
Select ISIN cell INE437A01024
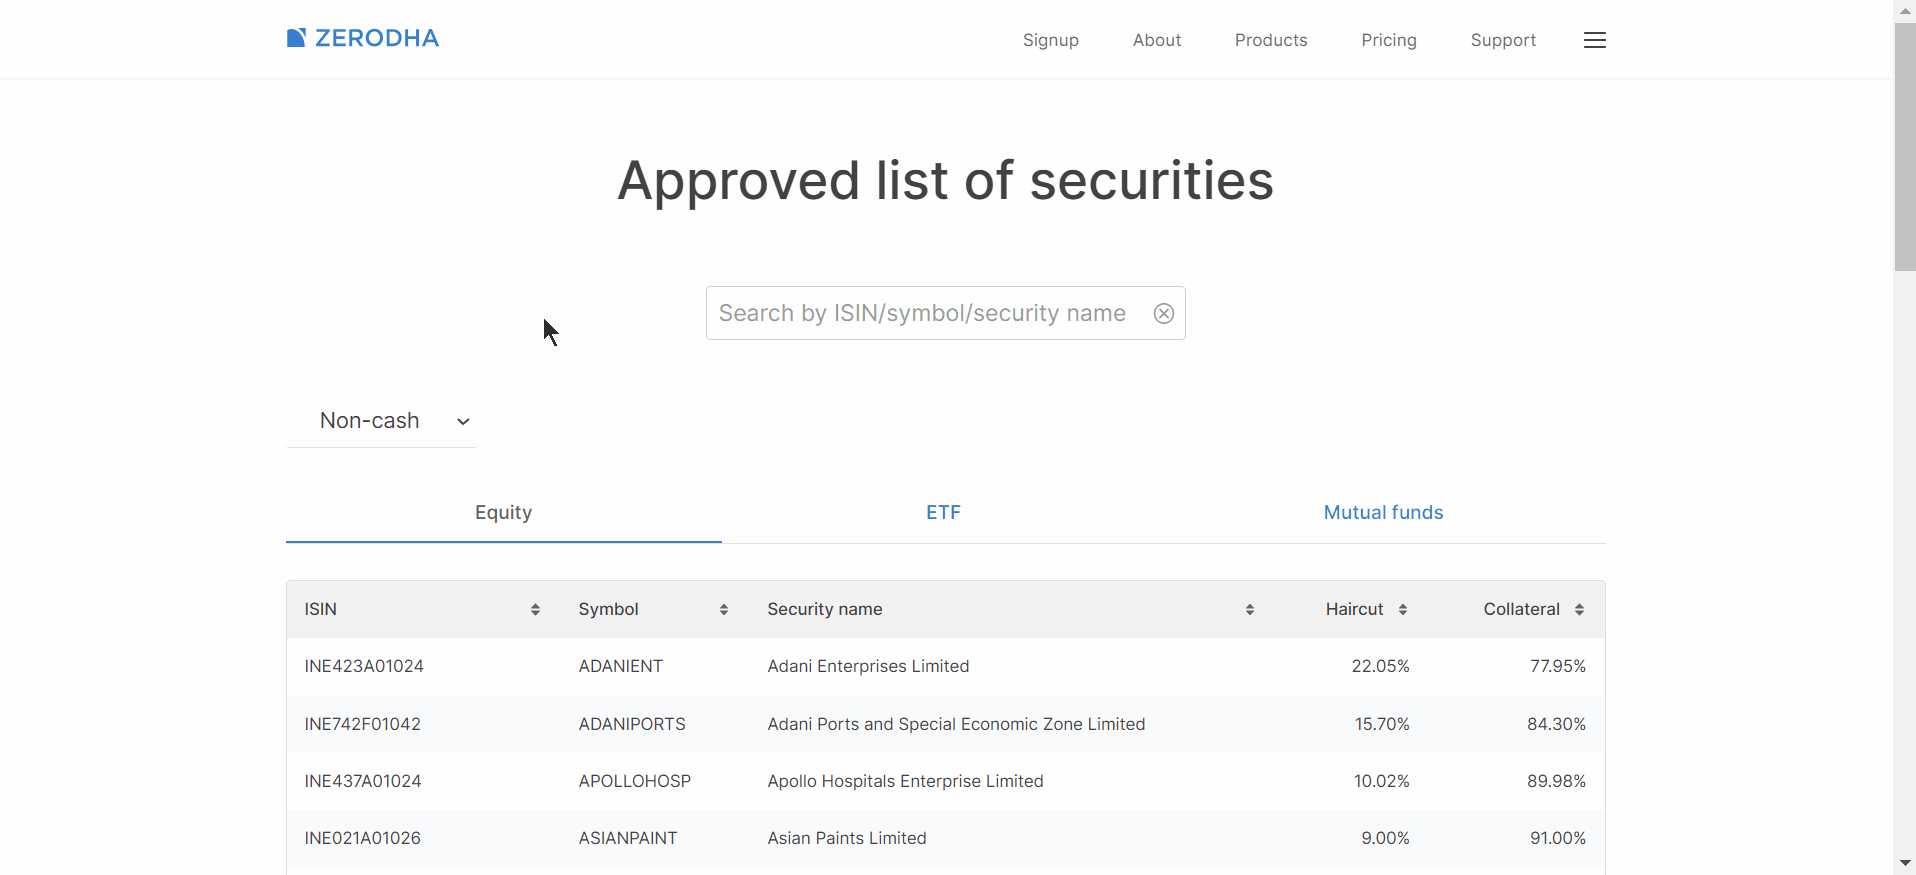coord(363,781)
